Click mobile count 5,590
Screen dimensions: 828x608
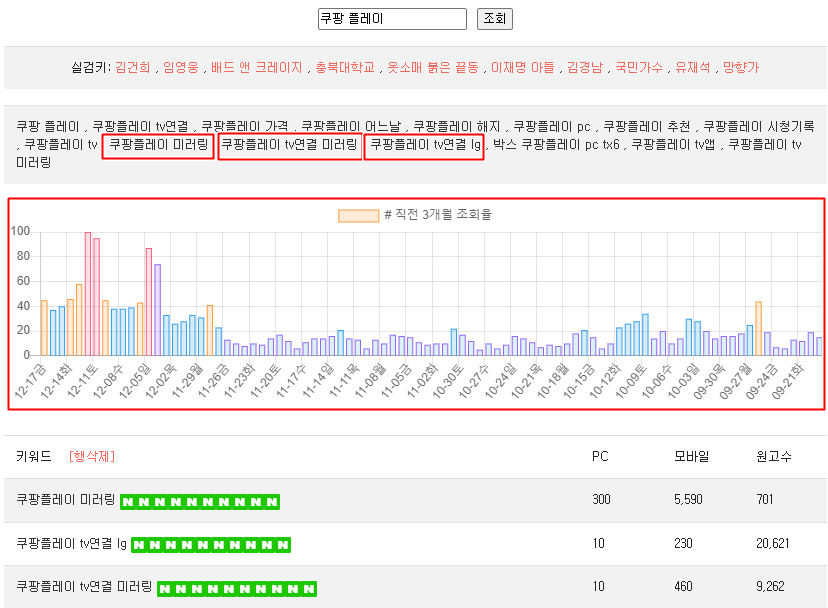pos(688,500)
